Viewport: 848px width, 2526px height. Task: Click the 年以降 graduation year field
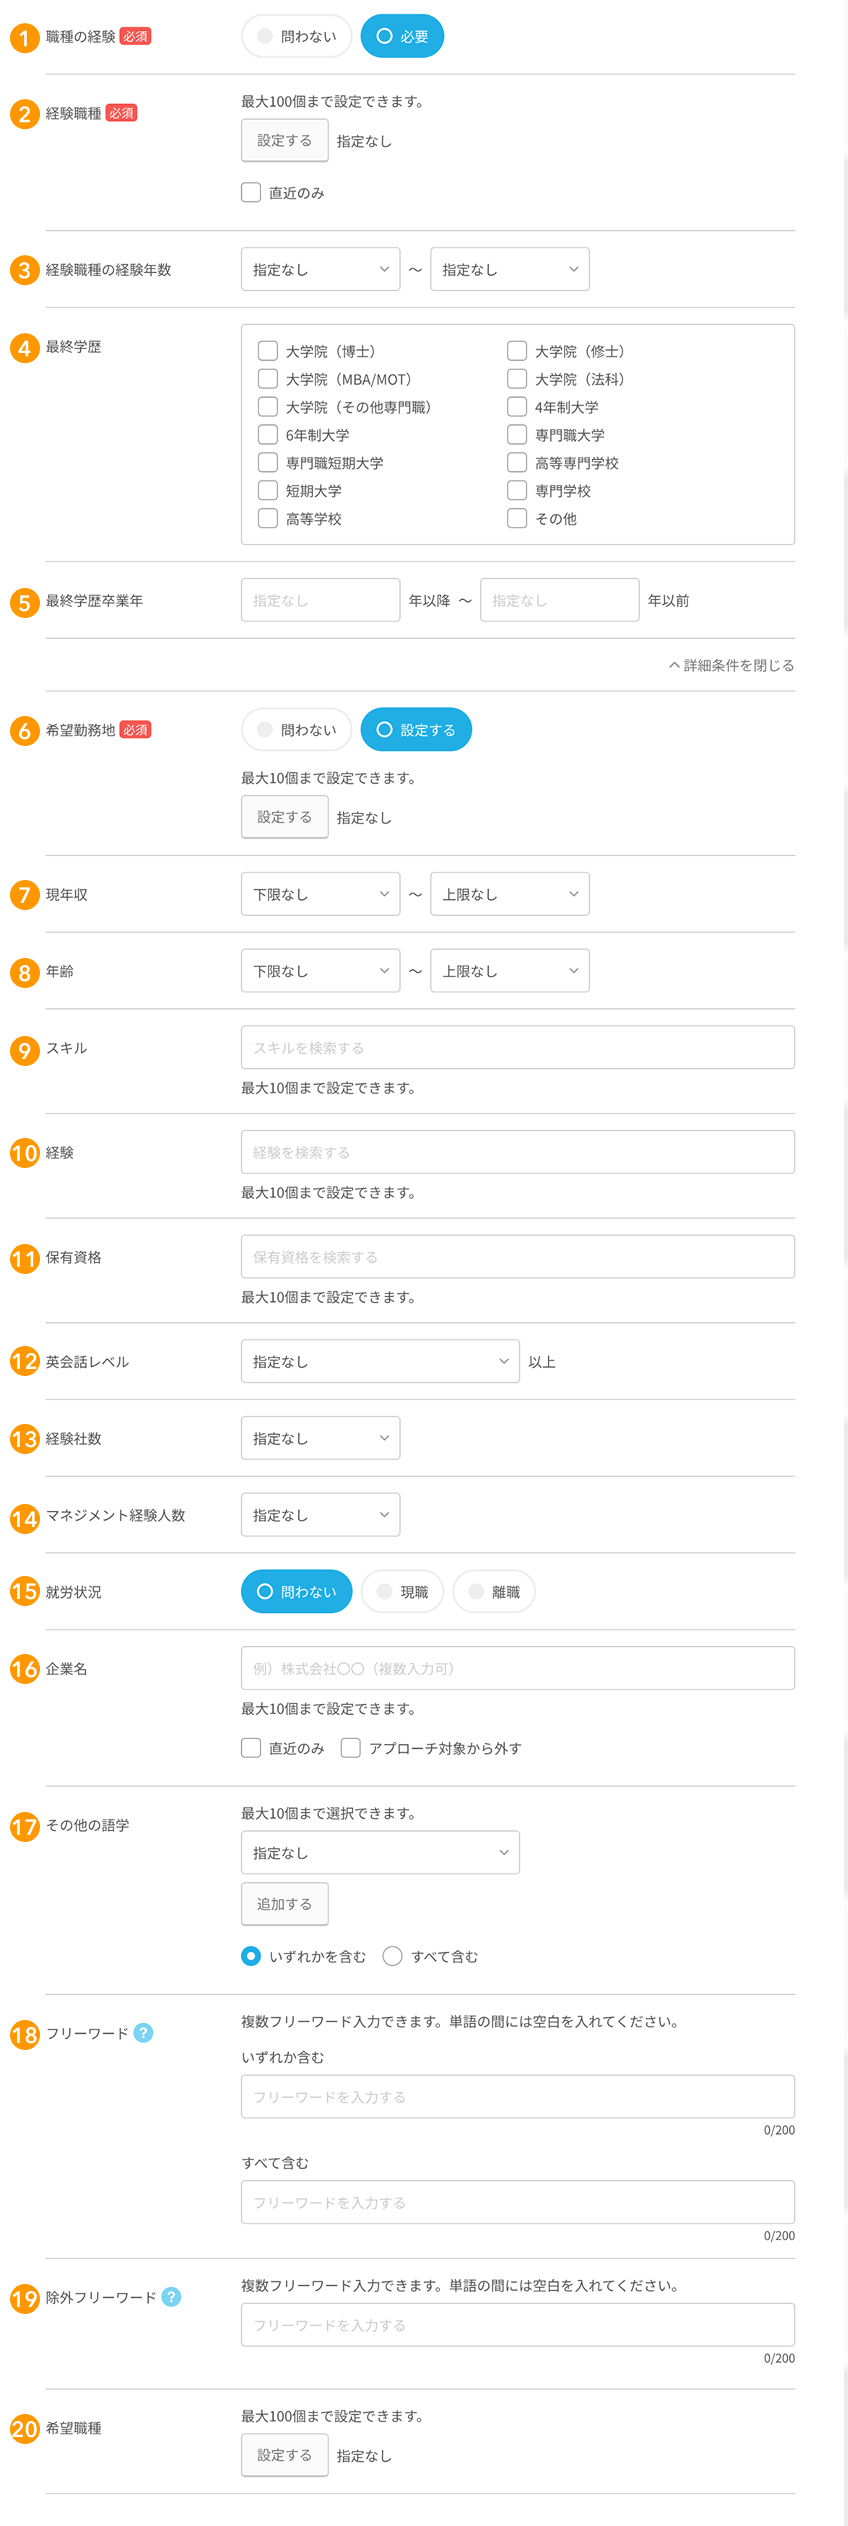pyautogui.click(x=320, y=600)
